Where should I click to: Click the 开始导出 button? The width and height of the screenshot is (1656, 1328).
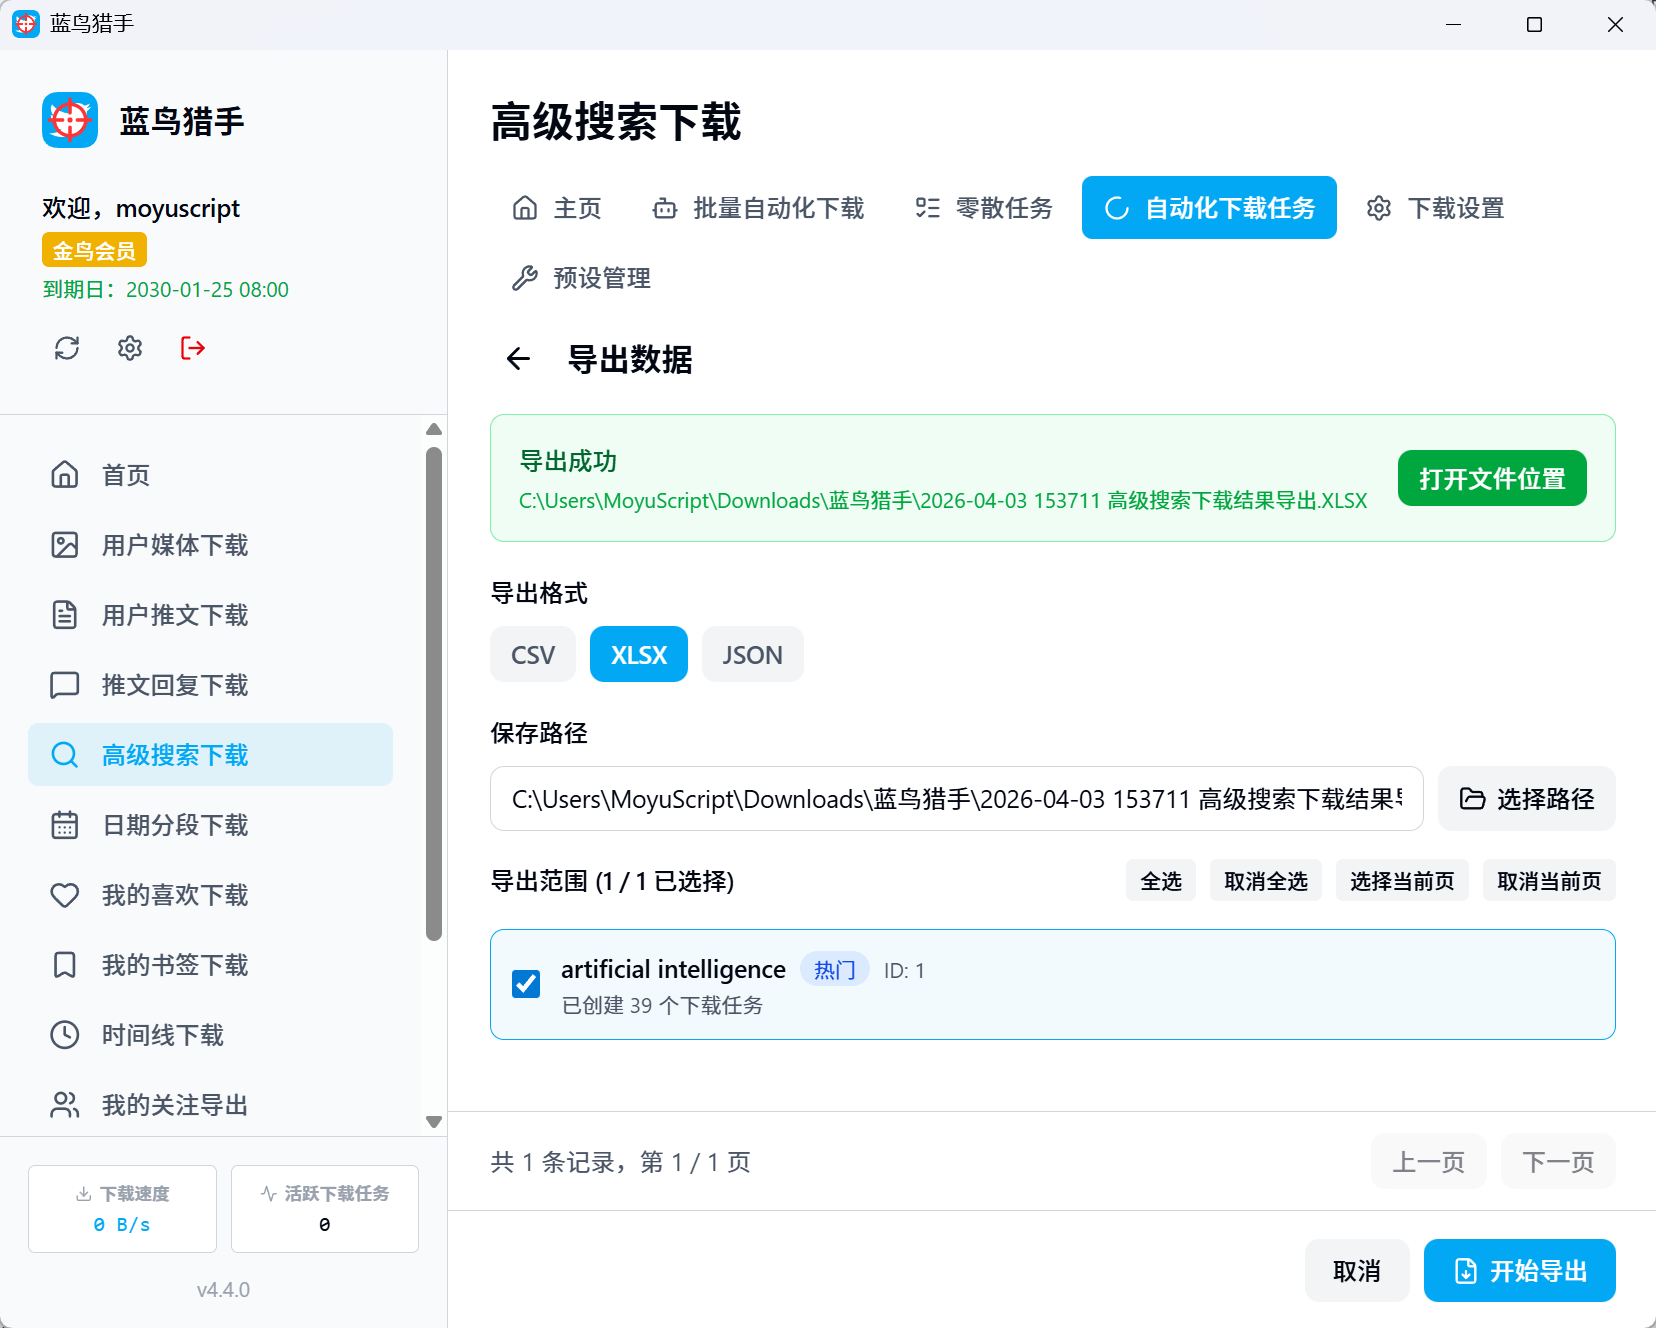[1519, 1271]
